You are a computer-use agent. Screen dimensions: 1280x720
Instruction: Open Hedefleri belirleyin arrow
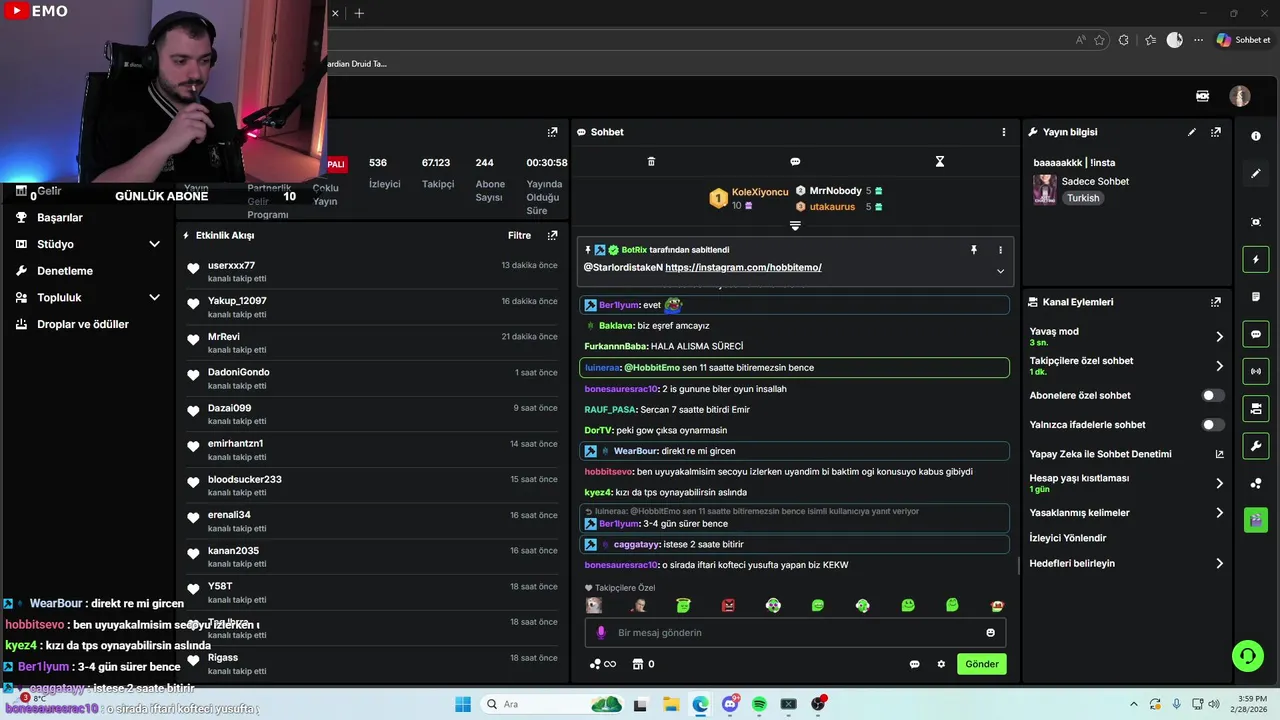(x=1219, y=564)
